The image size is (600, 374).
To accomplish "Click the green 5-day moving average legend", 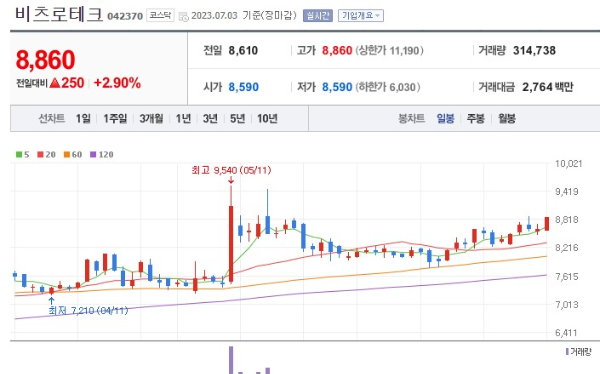I will click(23, 155).
